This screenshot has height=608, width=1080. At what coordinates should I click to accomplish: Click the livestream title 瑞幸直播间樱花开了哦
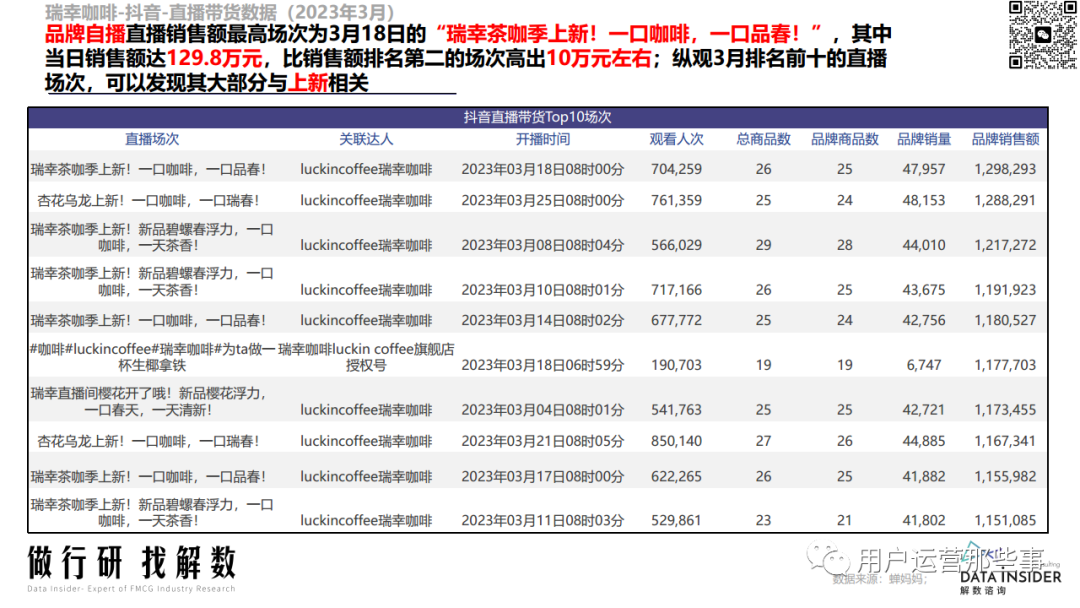pos(148,402)
